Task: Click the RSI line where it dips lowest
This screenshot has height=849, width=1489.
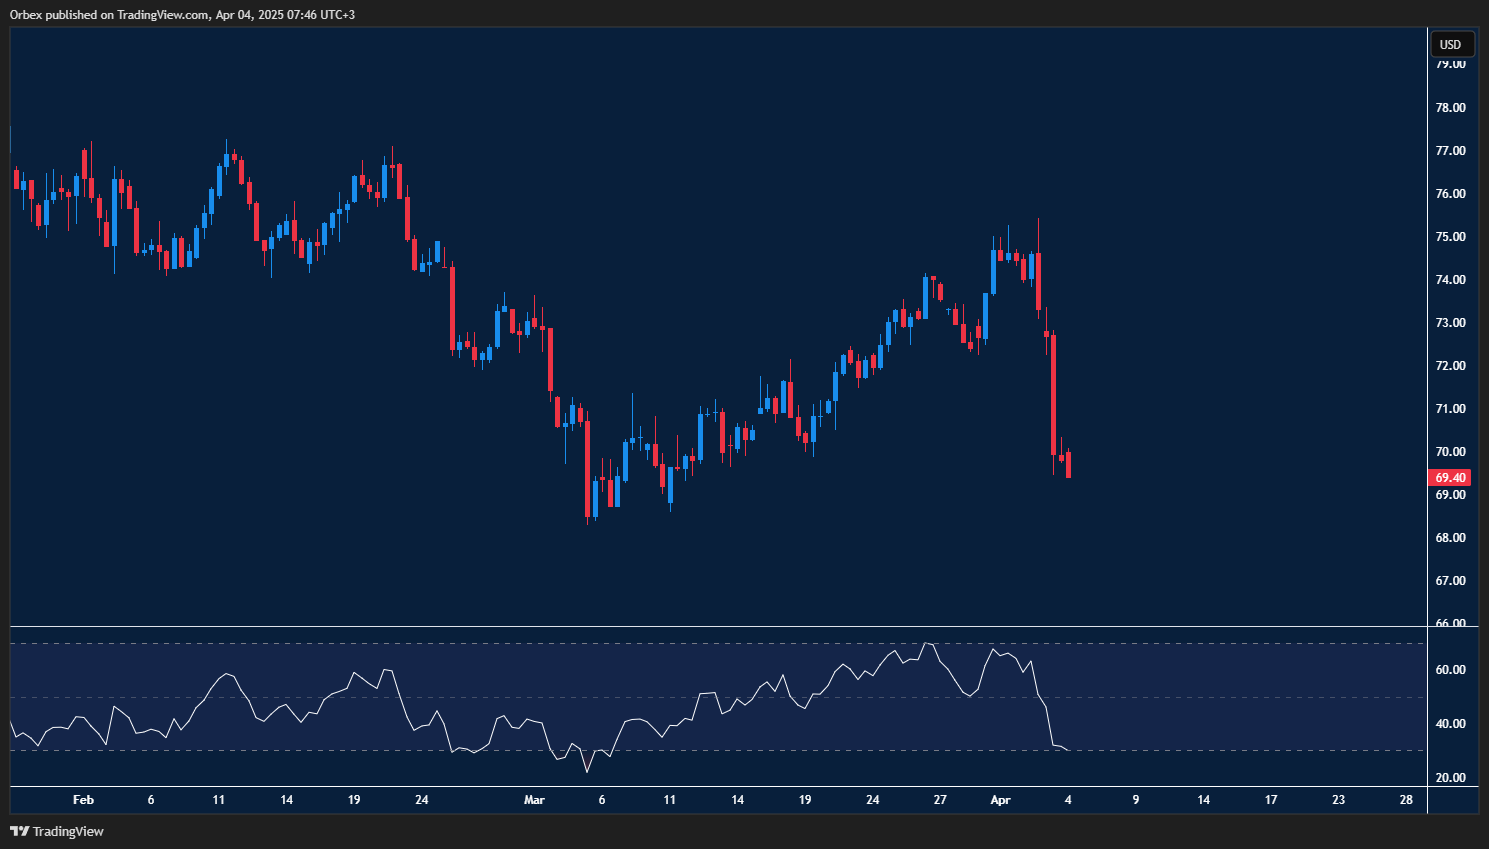Action: [587, 772]
